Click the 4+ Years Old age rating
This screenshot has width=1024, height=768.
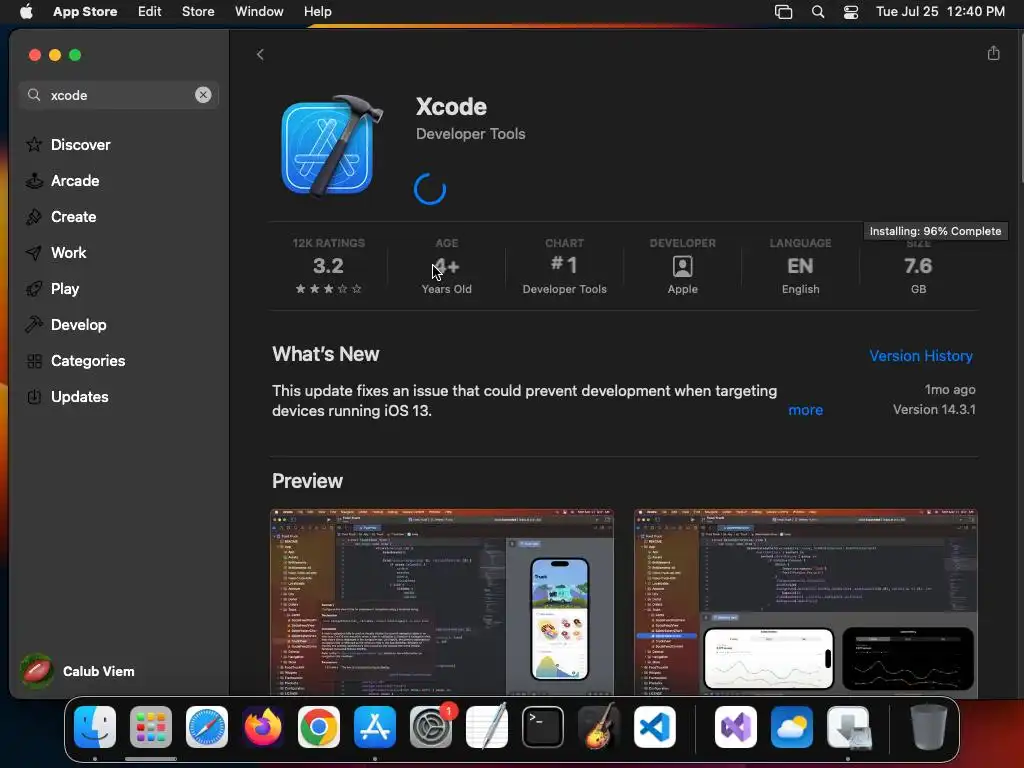(447, 266)
